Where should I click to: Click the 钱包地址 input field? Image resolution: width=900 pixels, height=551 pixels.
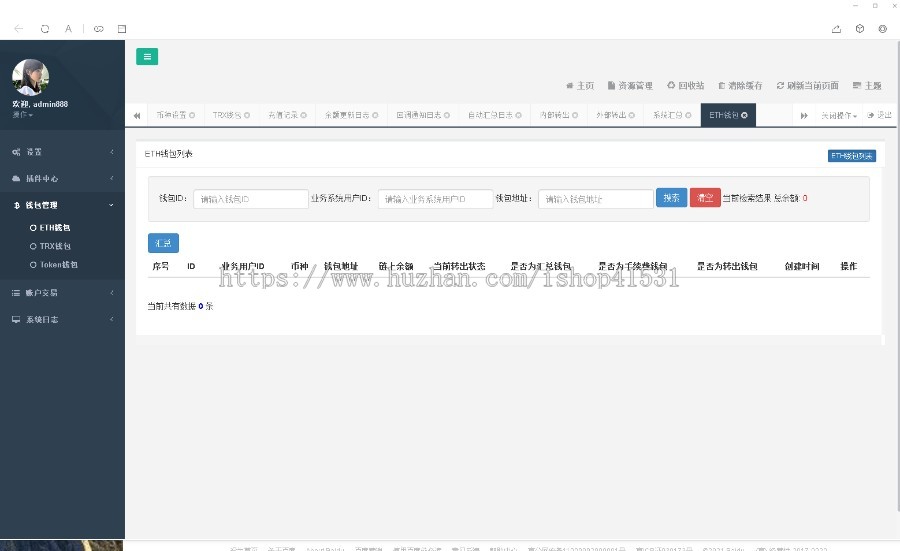595,199
